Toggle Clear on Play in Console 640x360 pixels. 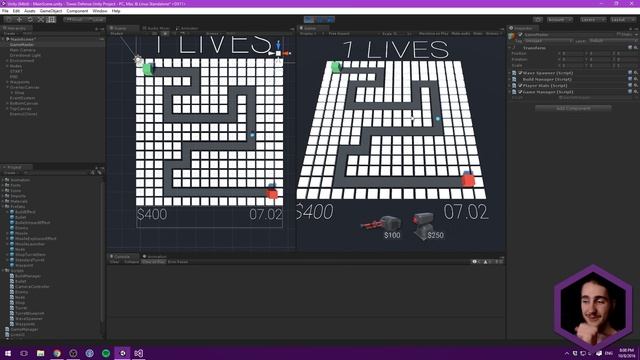(153, 262)
